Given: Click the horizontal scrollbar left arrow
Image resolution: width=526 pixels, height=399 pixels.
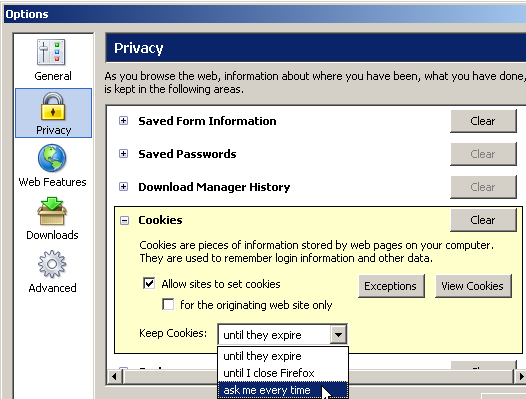Looking at the screenshot, I should pyautogui.click(x=114, y=377).
